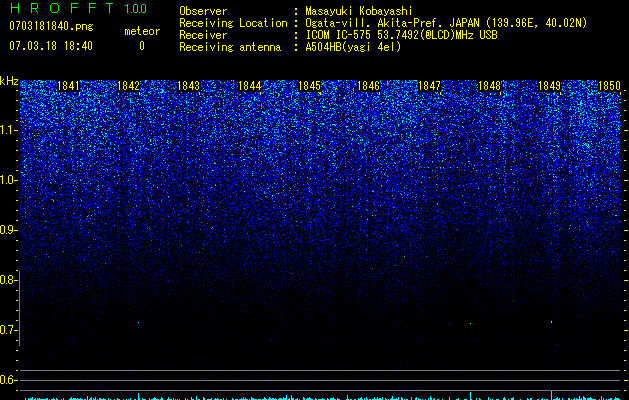The width and height of the screenshot is (629, 400).
Task: Select the observer name Masayuki Kobayashi
Action: click(359, 11)
